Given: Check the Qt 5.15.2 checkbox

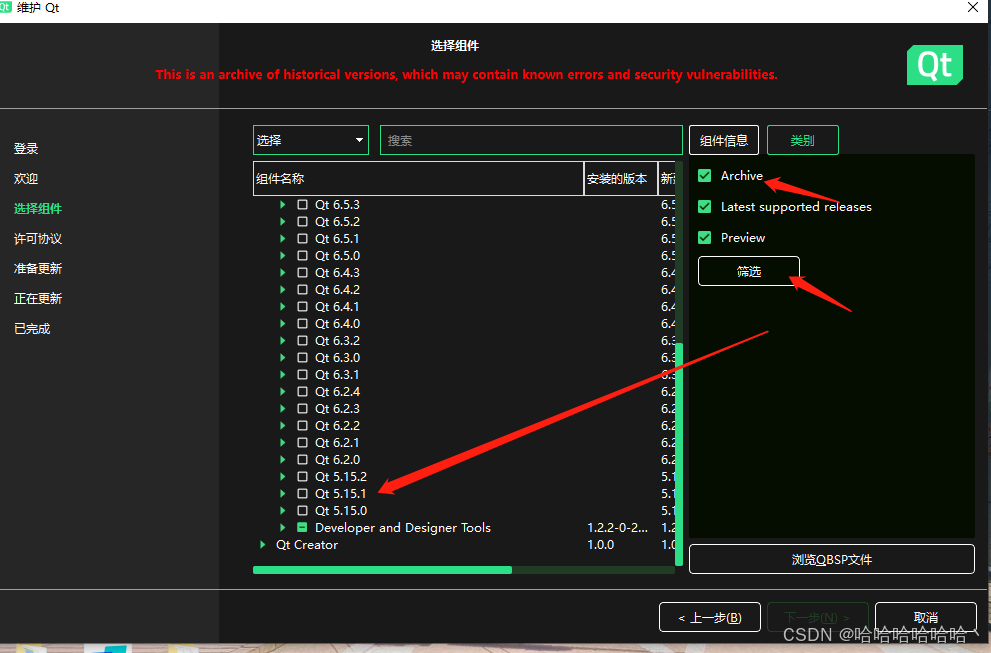Looking at the screenshot, I should tap(303, 477).
